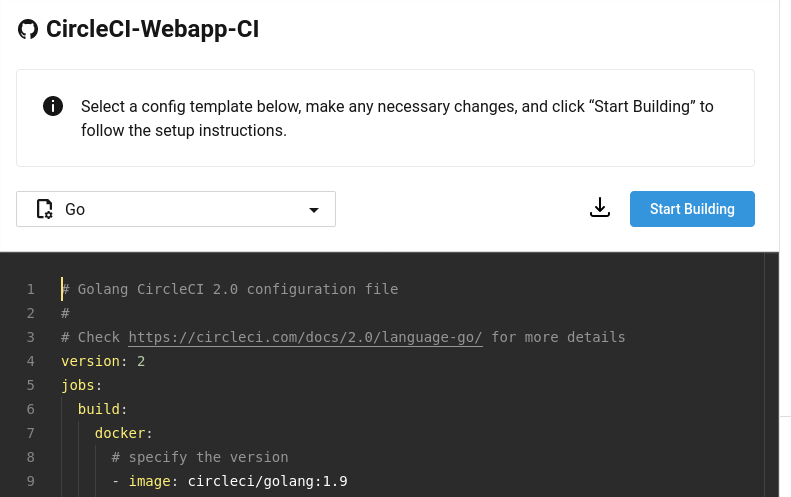The width and height of the screenshot is (791, 497).
Task: Click the GitHub logo icon beside project name
Action: click(x=28, y=29)
